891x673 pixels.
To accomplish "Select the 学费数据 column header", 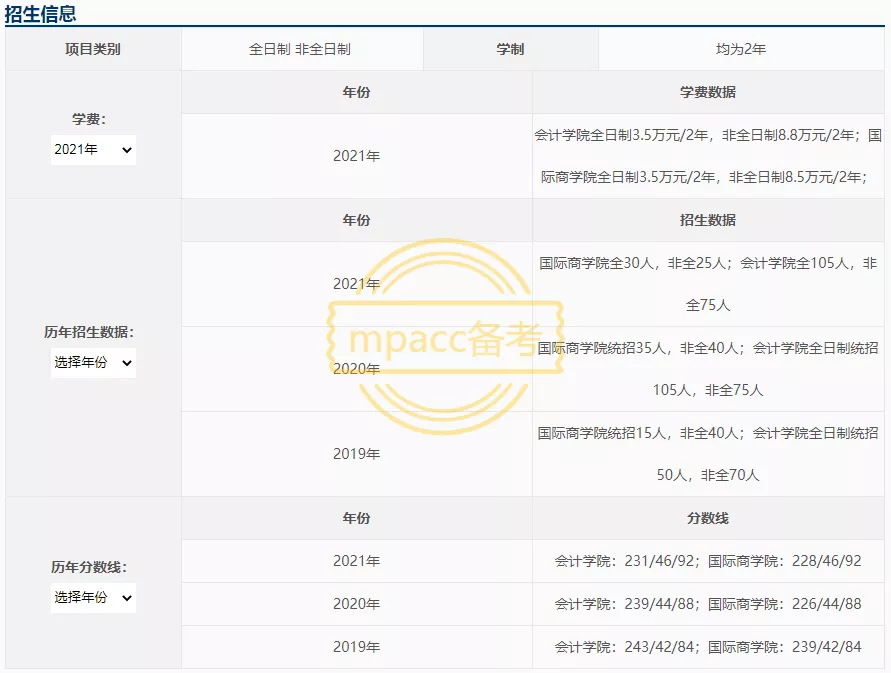I will click(x=709, y=92).
